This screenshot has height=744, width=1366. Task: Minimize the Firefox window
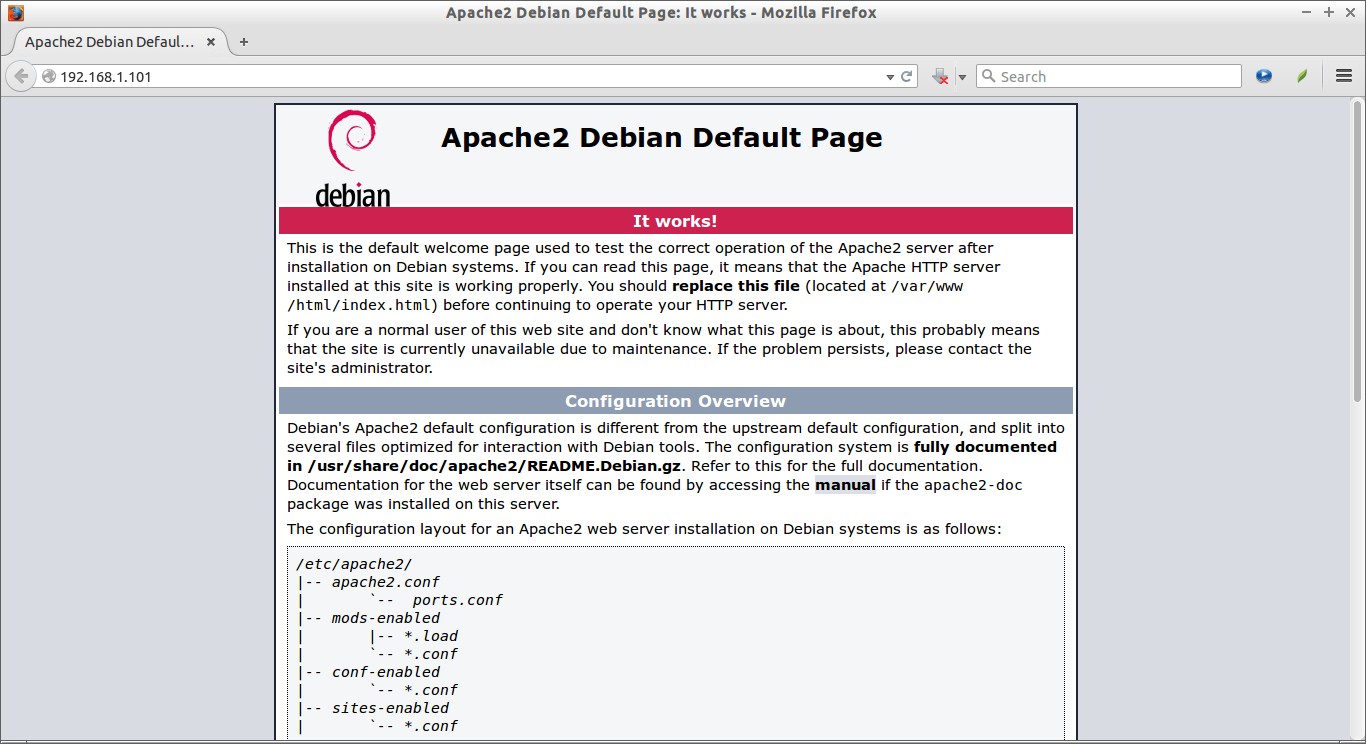click(x=1308, y=12)
